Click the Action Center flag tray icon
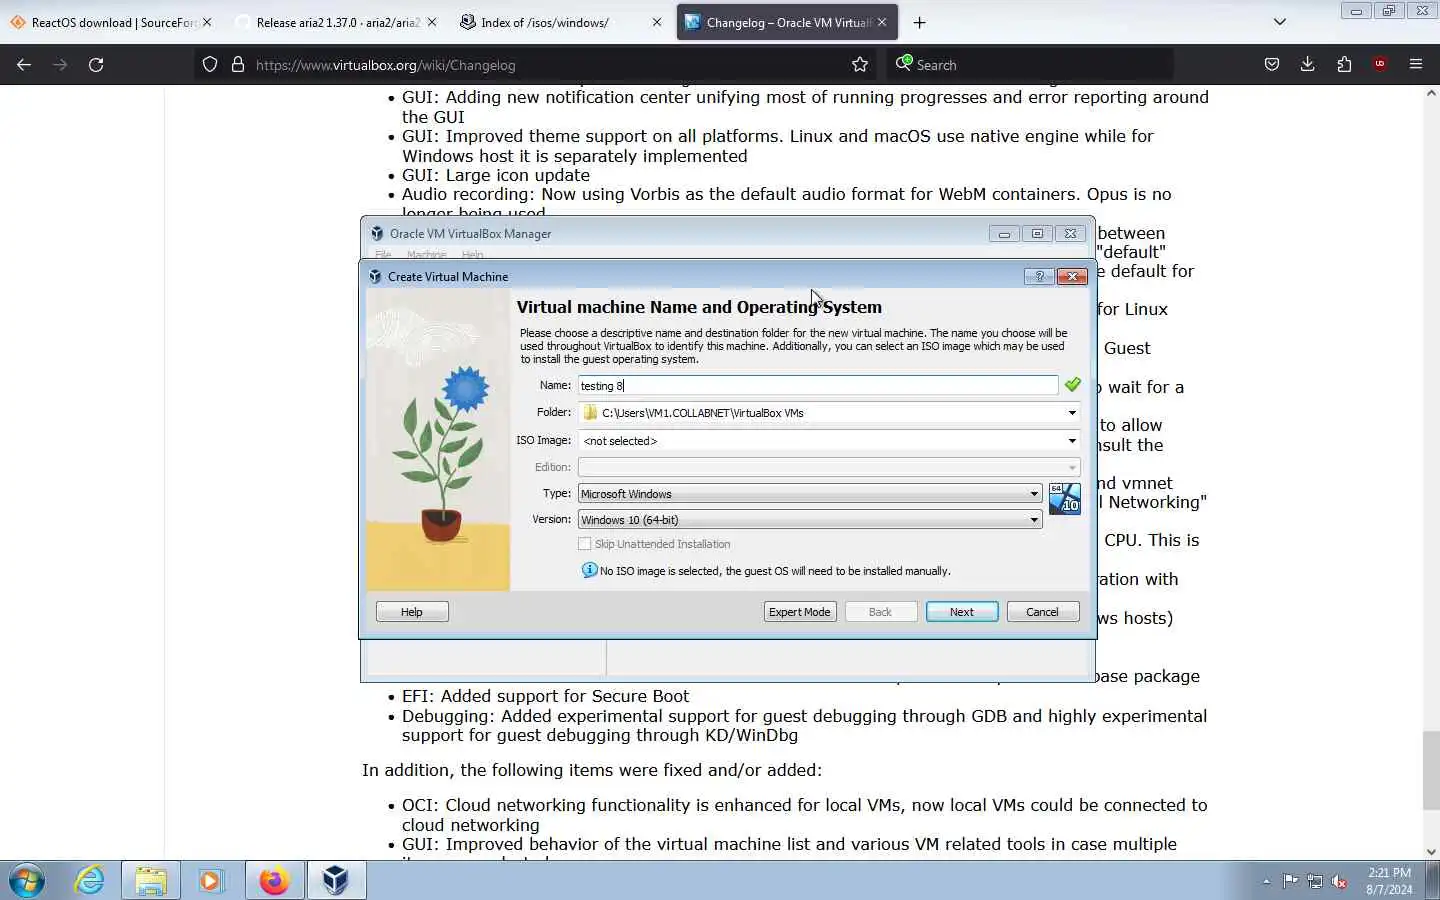This screenshot has height=900, width=1440. pos(1290,881)
